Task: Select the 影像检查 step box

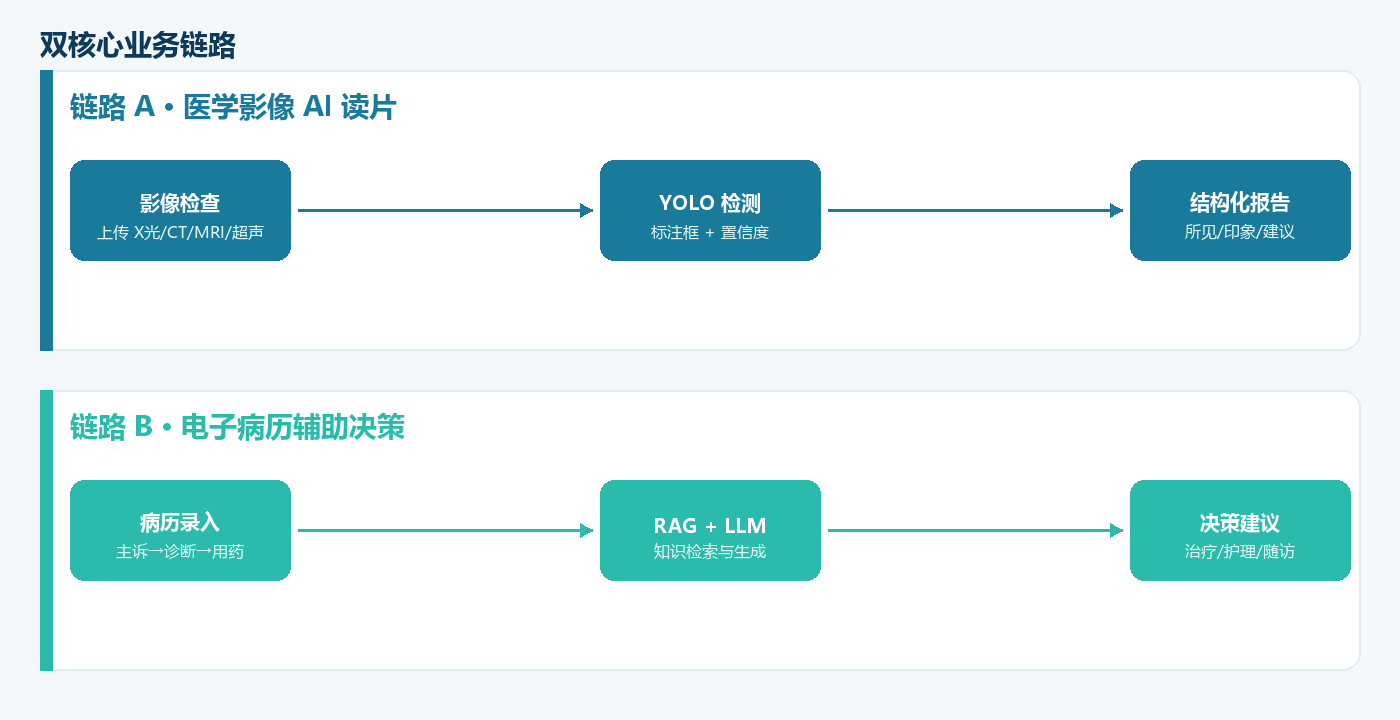Action: (180, 210)
